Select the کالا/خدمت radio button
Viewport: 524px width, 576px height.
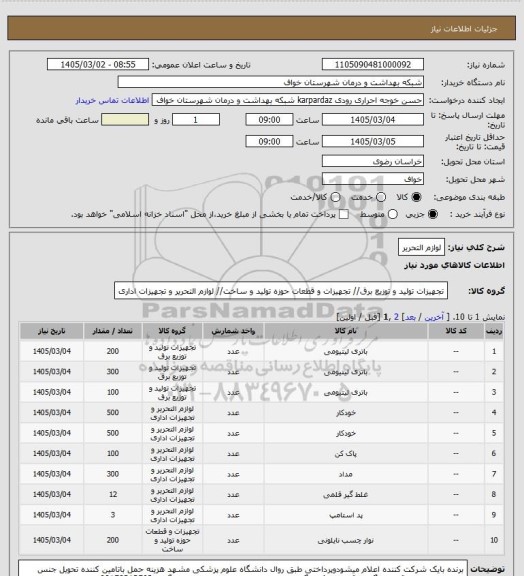point(335,197)
